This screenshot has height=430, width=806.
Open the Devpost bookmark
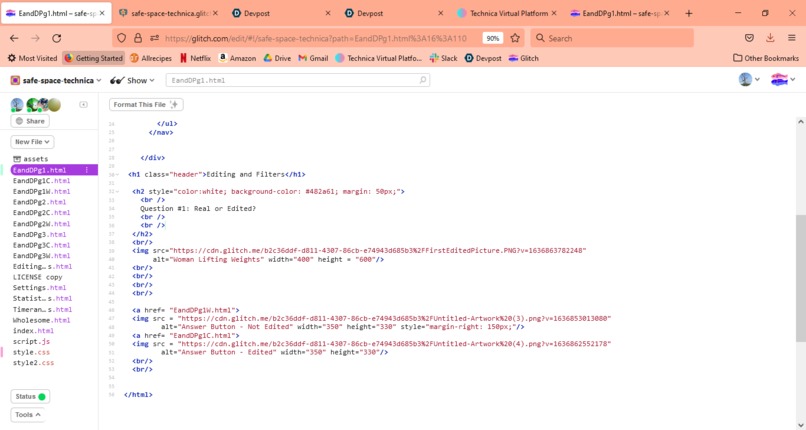(x=483, y=58)
